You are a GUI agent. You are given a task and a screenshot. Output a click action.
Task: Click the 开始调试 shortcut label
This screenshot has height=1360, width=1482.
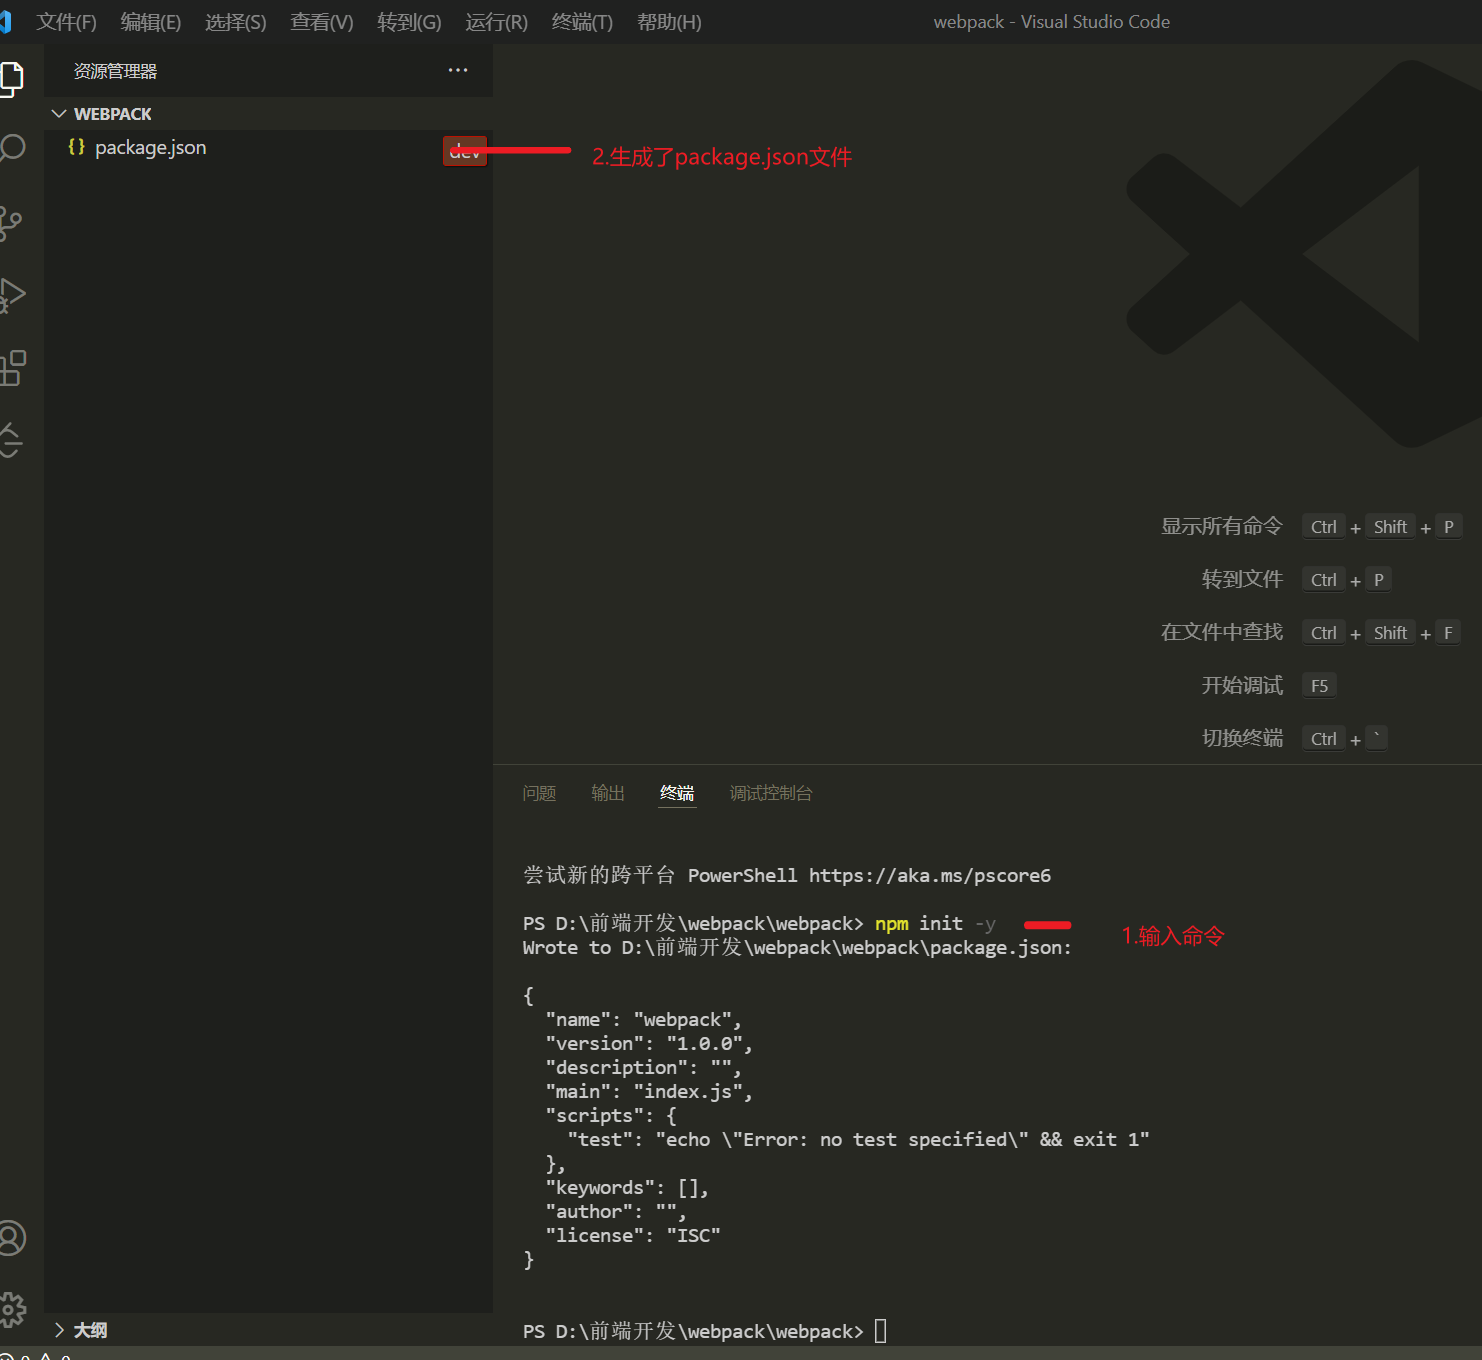click(1242, 685)
